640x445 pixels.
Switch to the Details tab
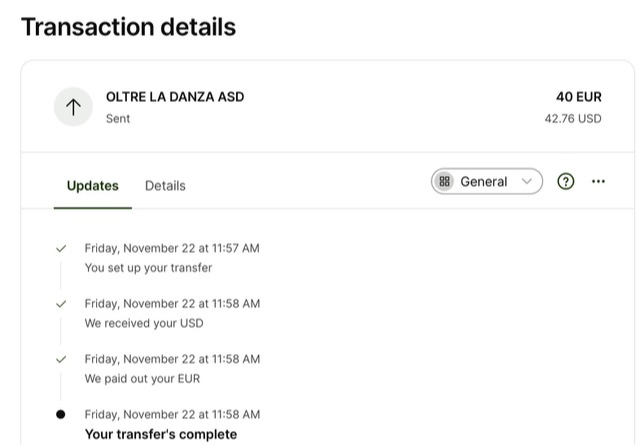165,185
